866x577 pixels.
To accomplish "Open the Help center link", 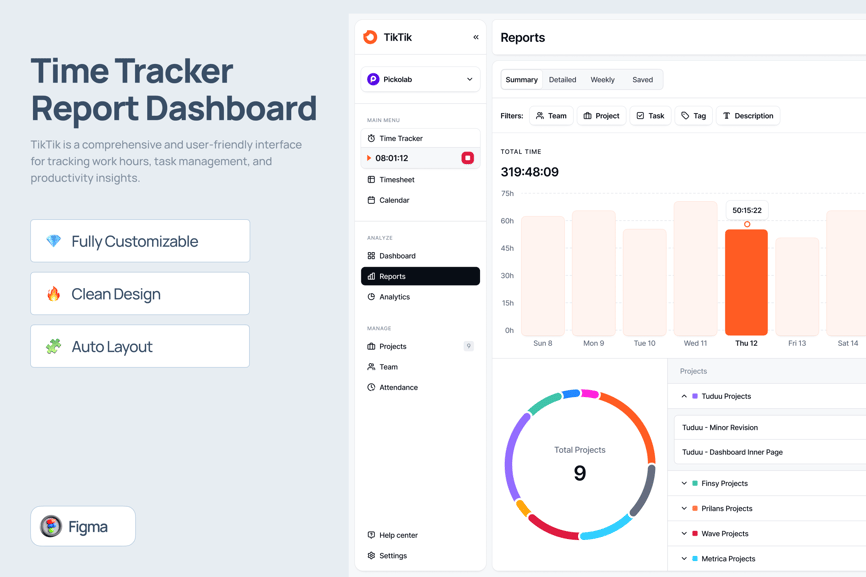I will [x=398, y=535].
